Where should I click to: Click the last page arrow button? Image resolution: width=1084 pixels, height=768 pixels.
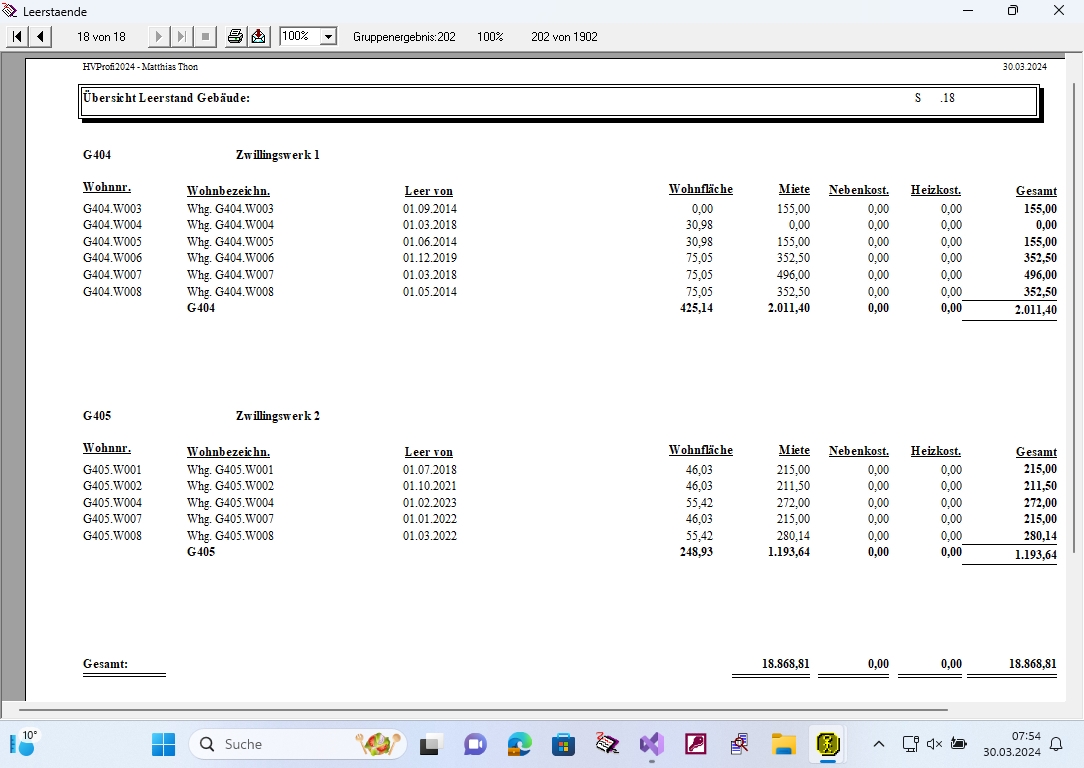(182, 37)
